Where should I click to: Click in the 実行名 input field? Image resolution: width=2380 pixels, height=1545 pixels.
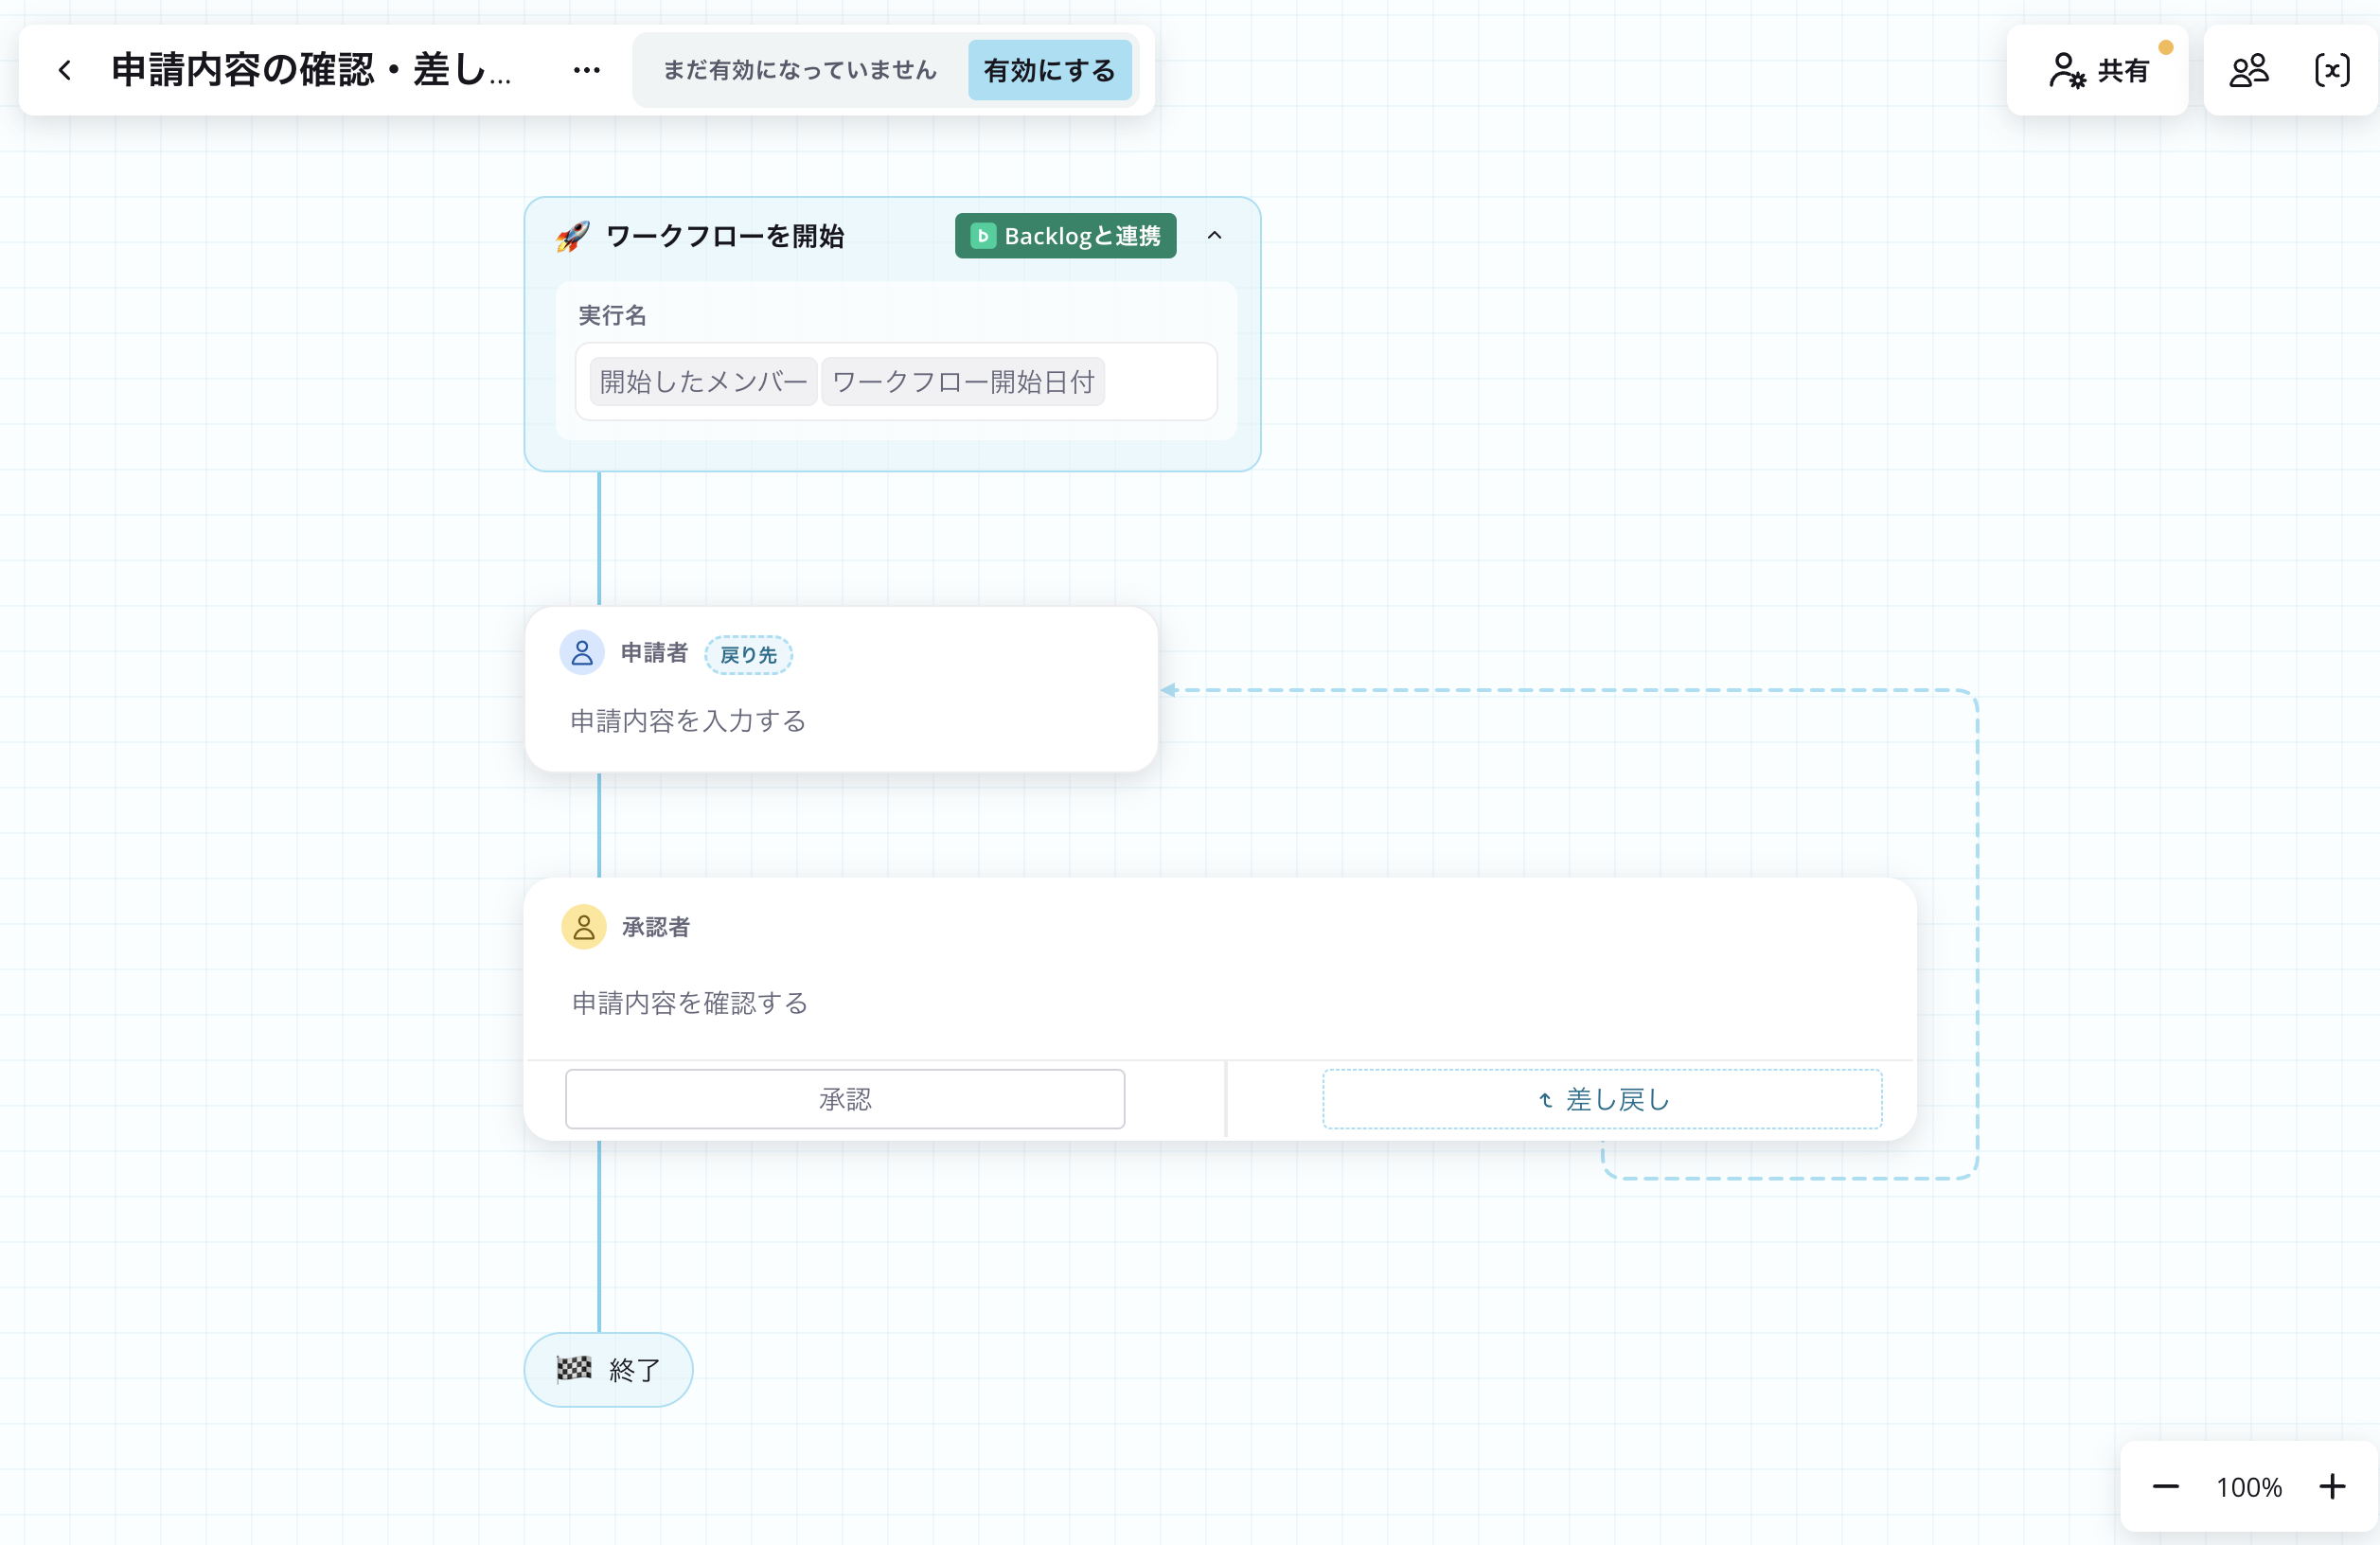click(x=896, y=381)
